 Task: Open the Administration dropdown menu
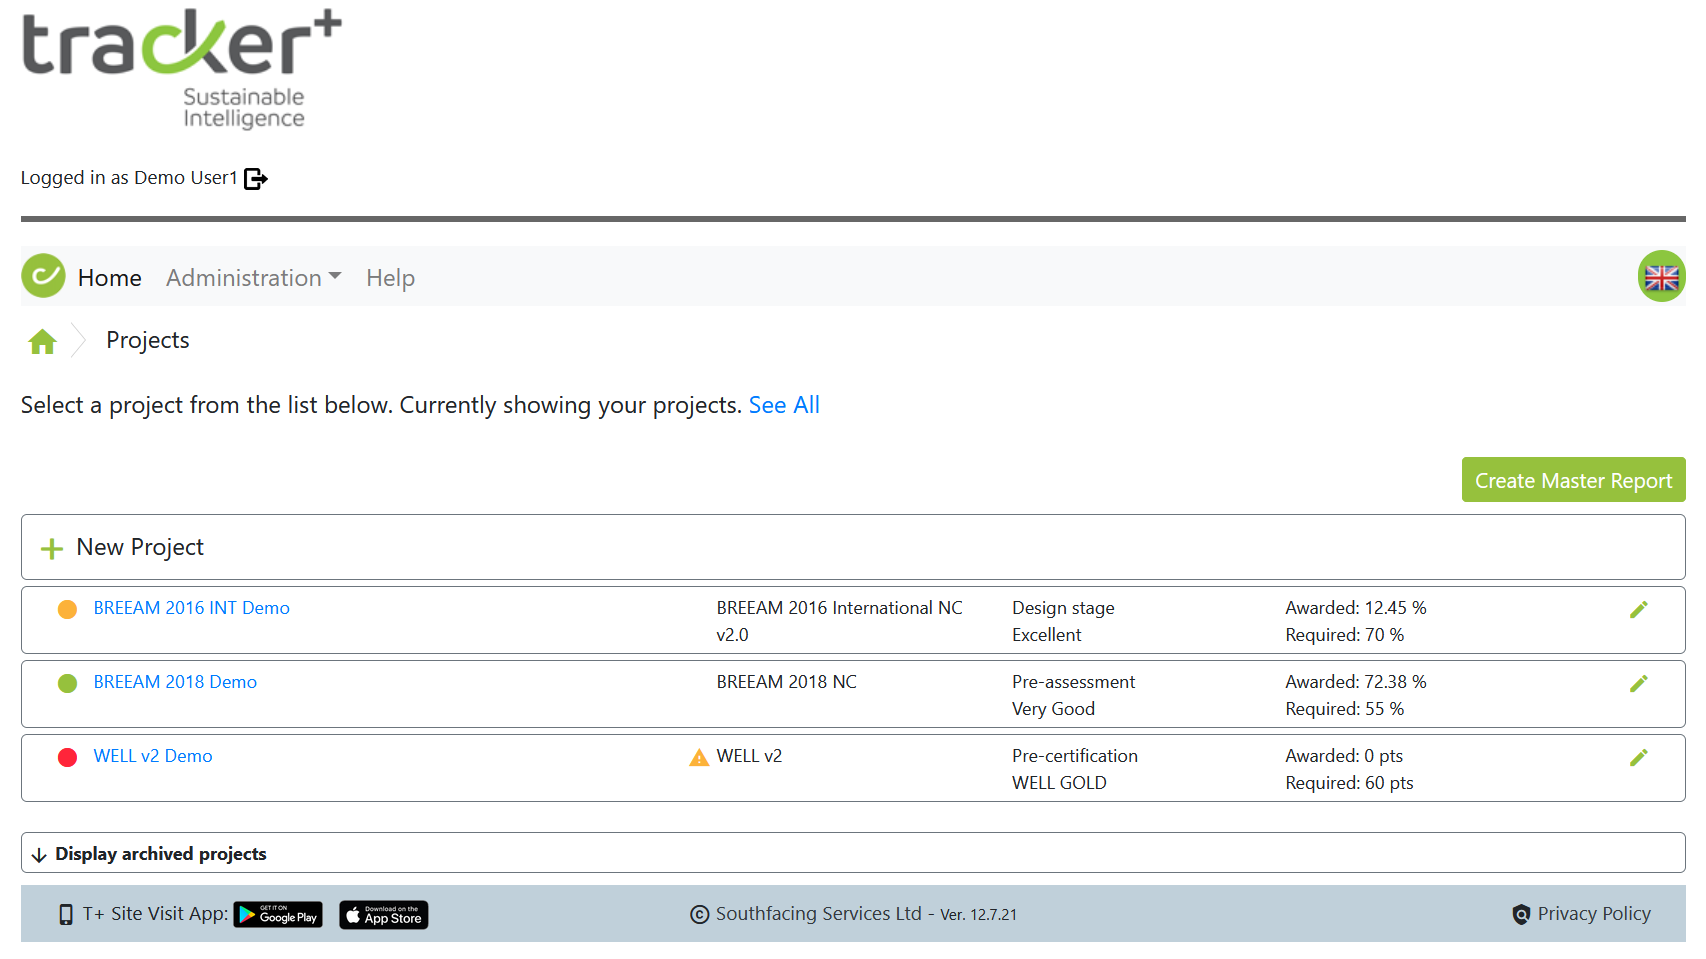point(254,278)
